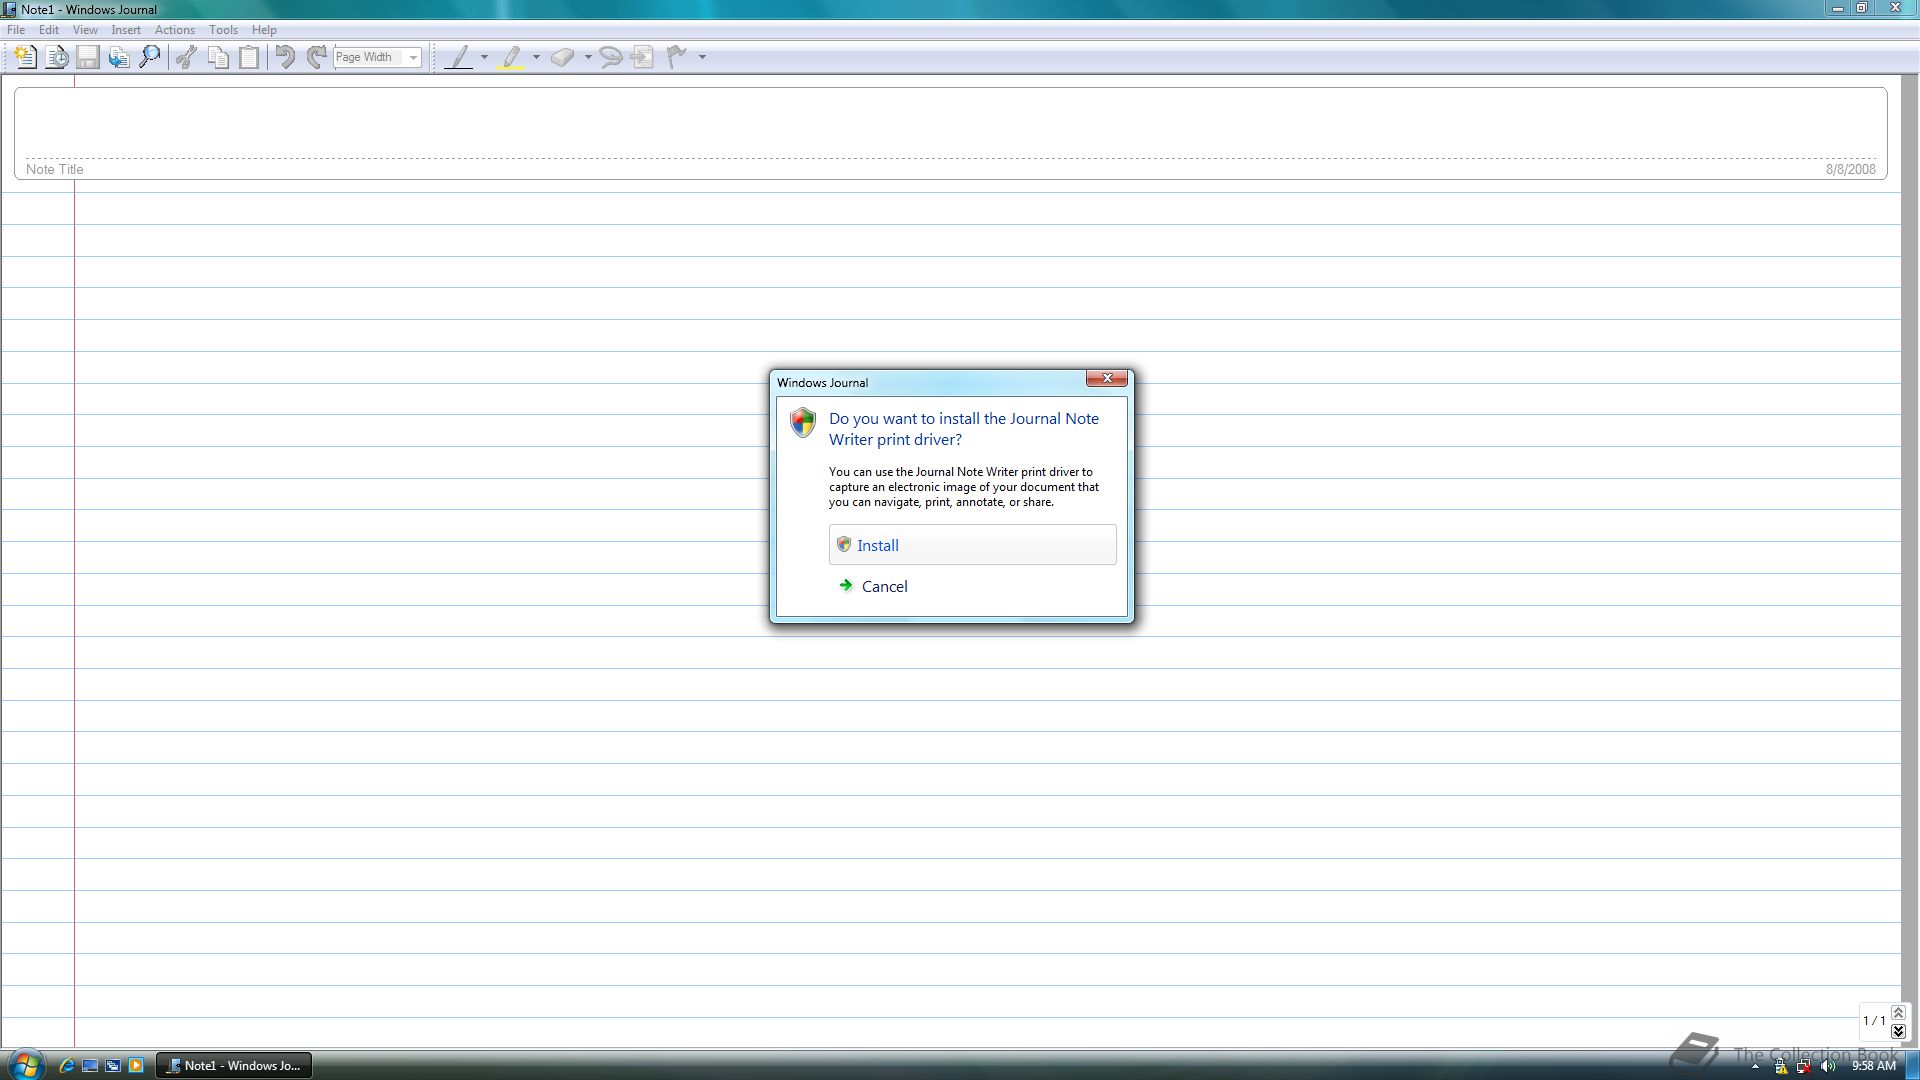Click the Save floppy disk icon

(88, 57)
